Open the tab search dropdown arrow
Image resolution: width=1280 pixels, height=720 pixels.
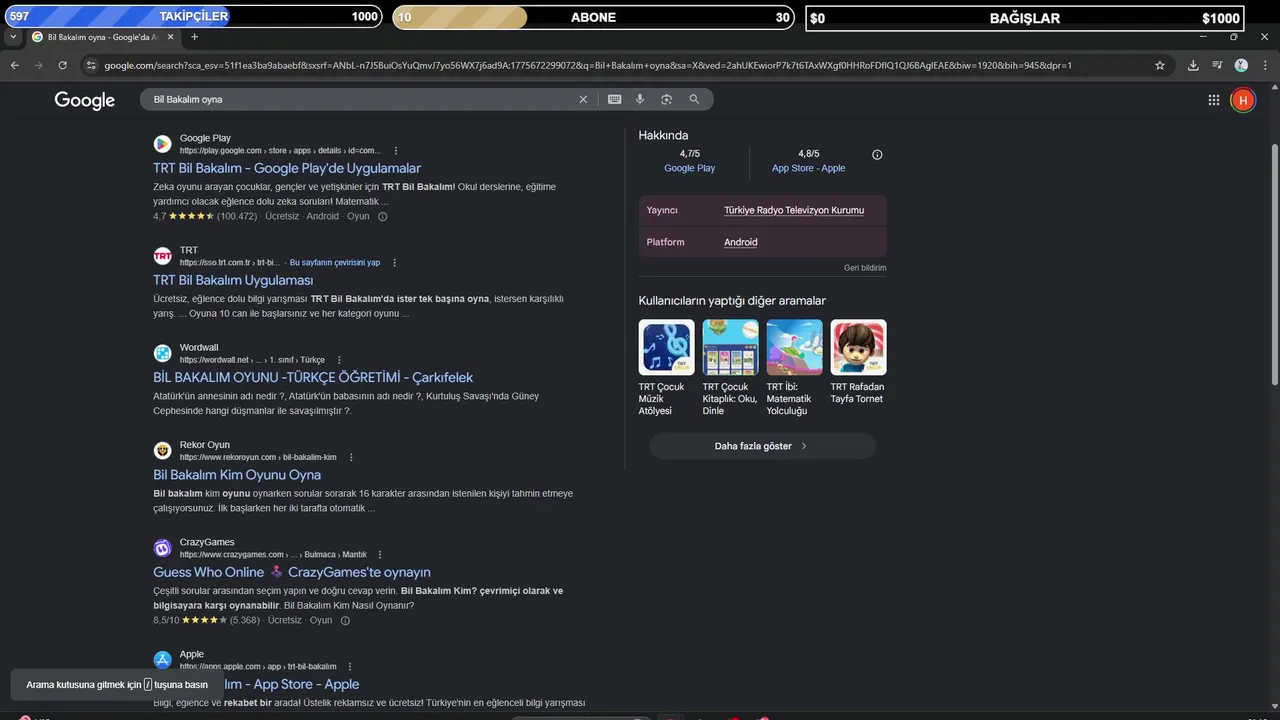point(12,37)
